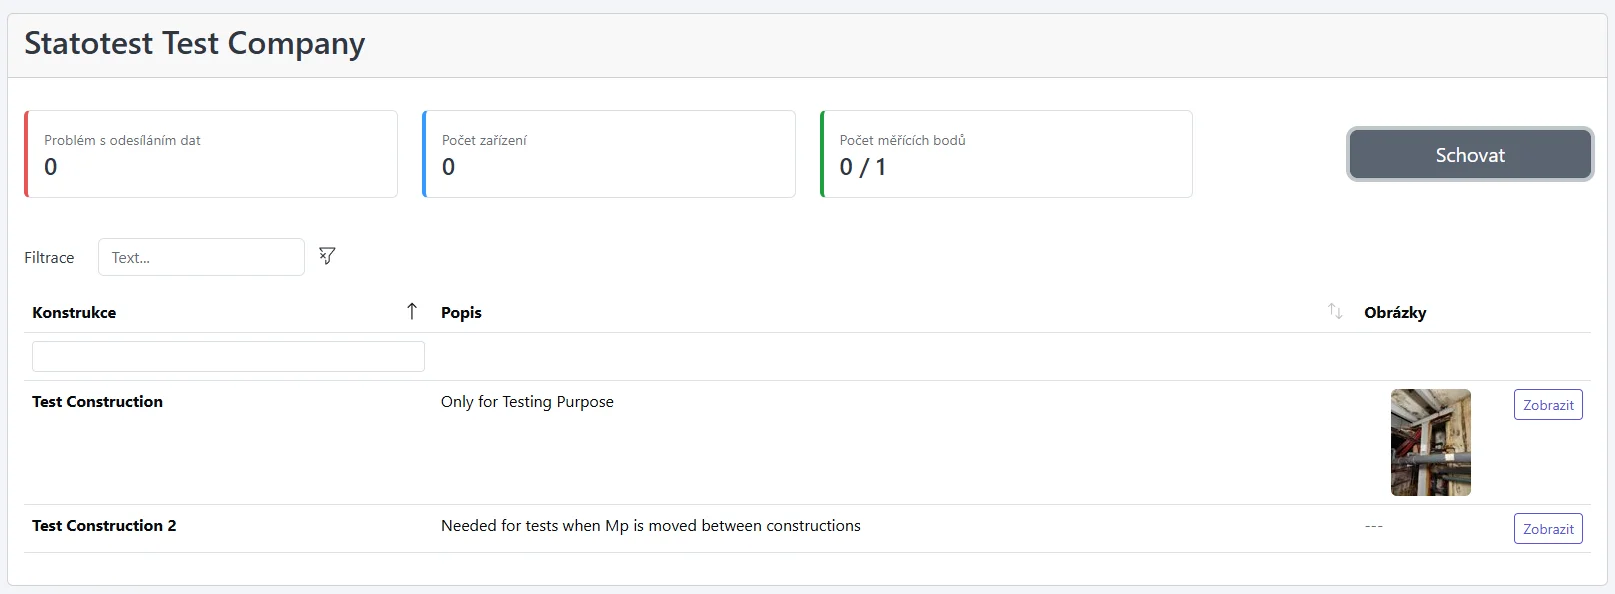Click Zobrazit for Test Construction
This screenshot has height=594, width=1615.
click(1547, 405)
